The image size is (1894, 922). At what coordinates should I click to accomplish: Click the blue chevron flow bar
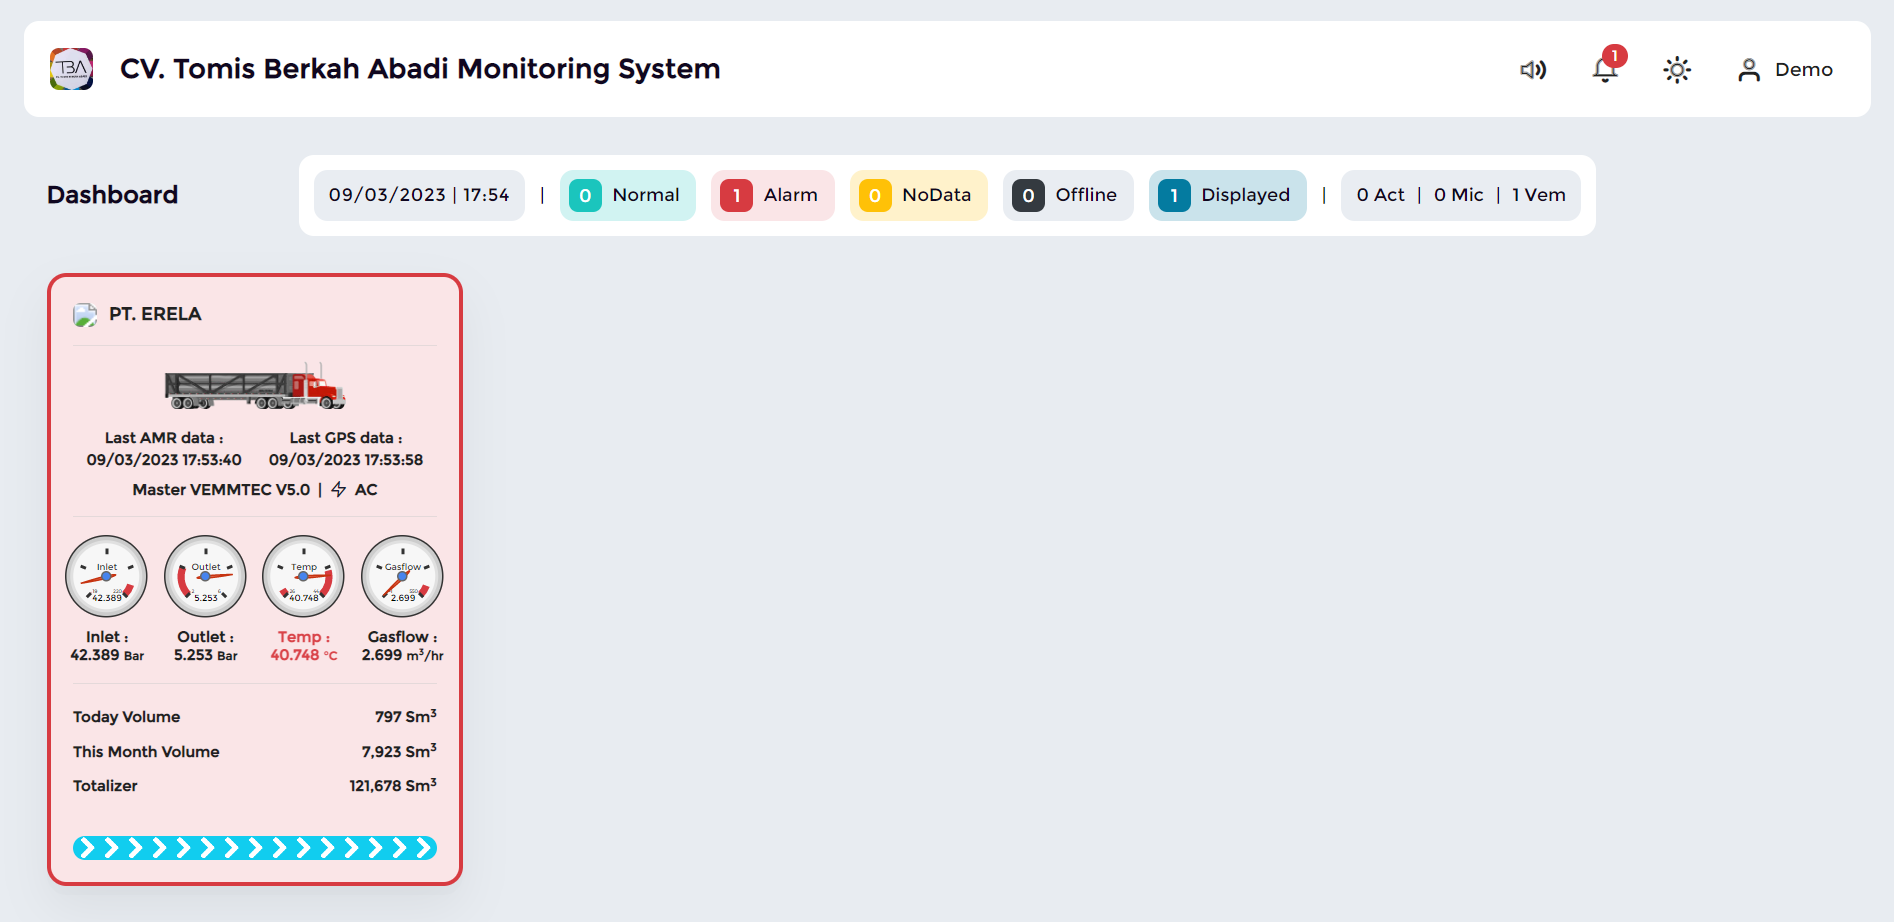click(255, 848)
